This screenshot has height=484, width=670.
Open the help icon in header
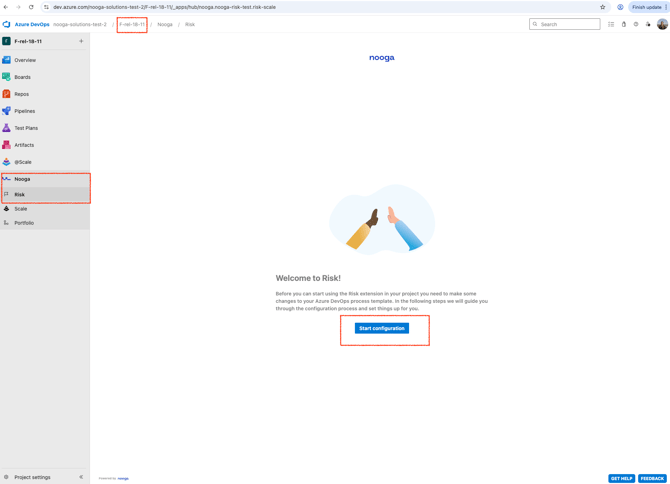636,24
